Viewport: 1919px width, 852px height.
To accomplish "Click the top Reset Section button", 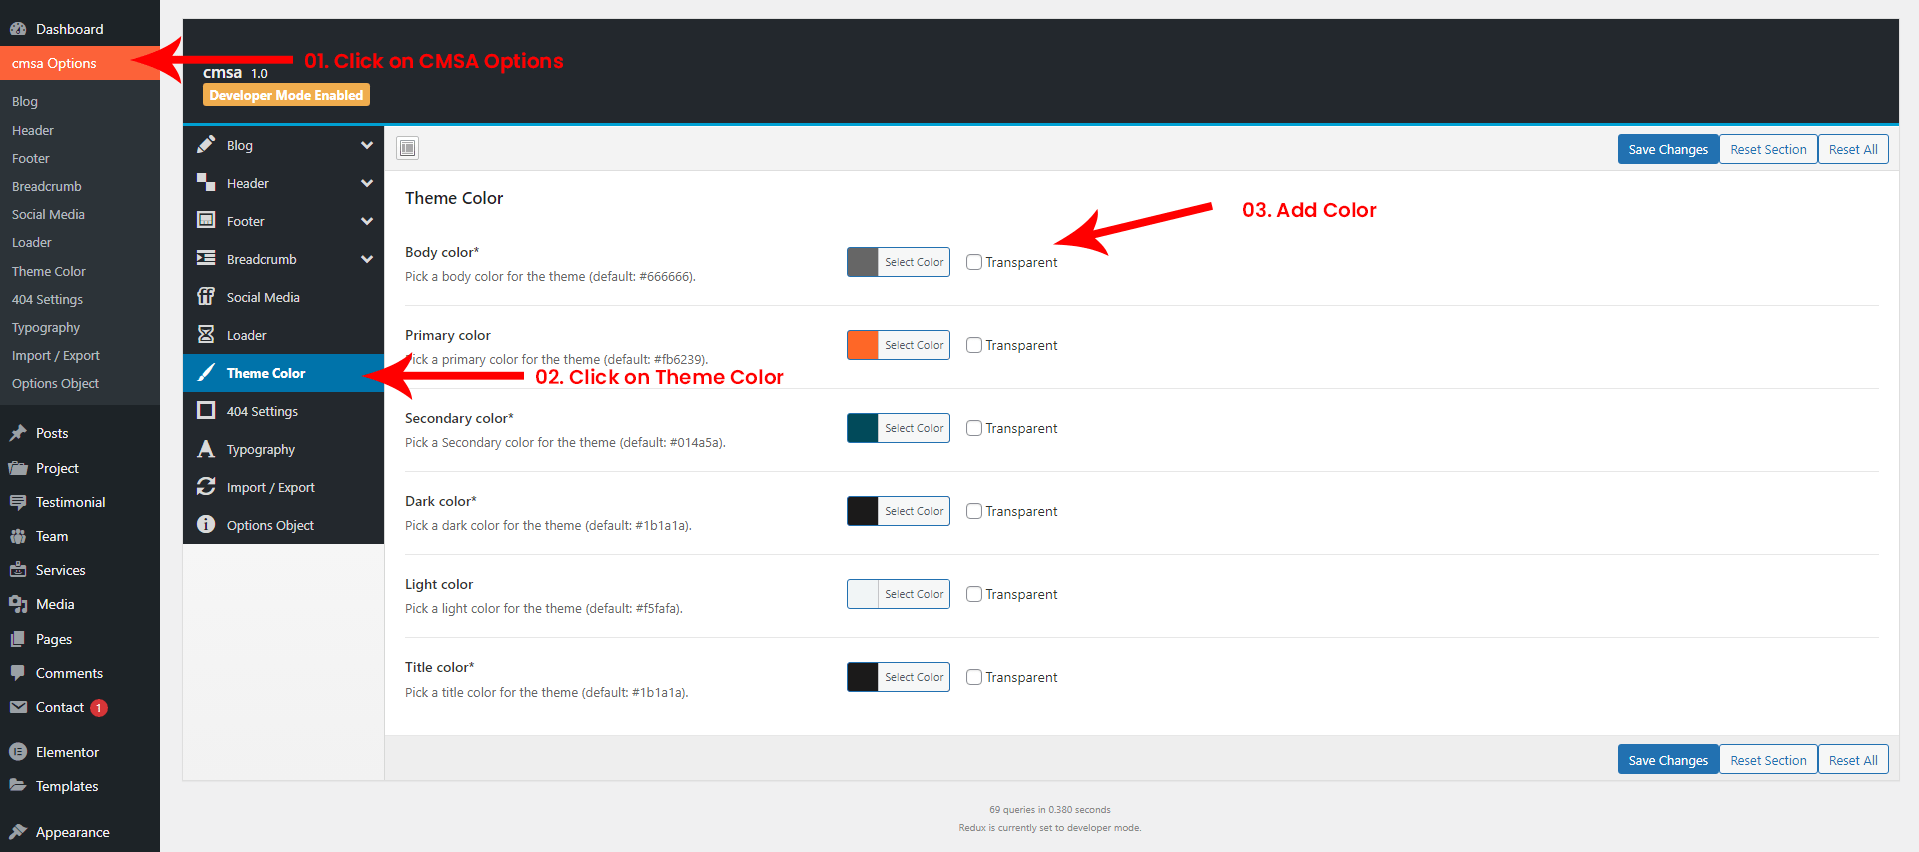I will pyautogui.click(x=1767, y=149).
